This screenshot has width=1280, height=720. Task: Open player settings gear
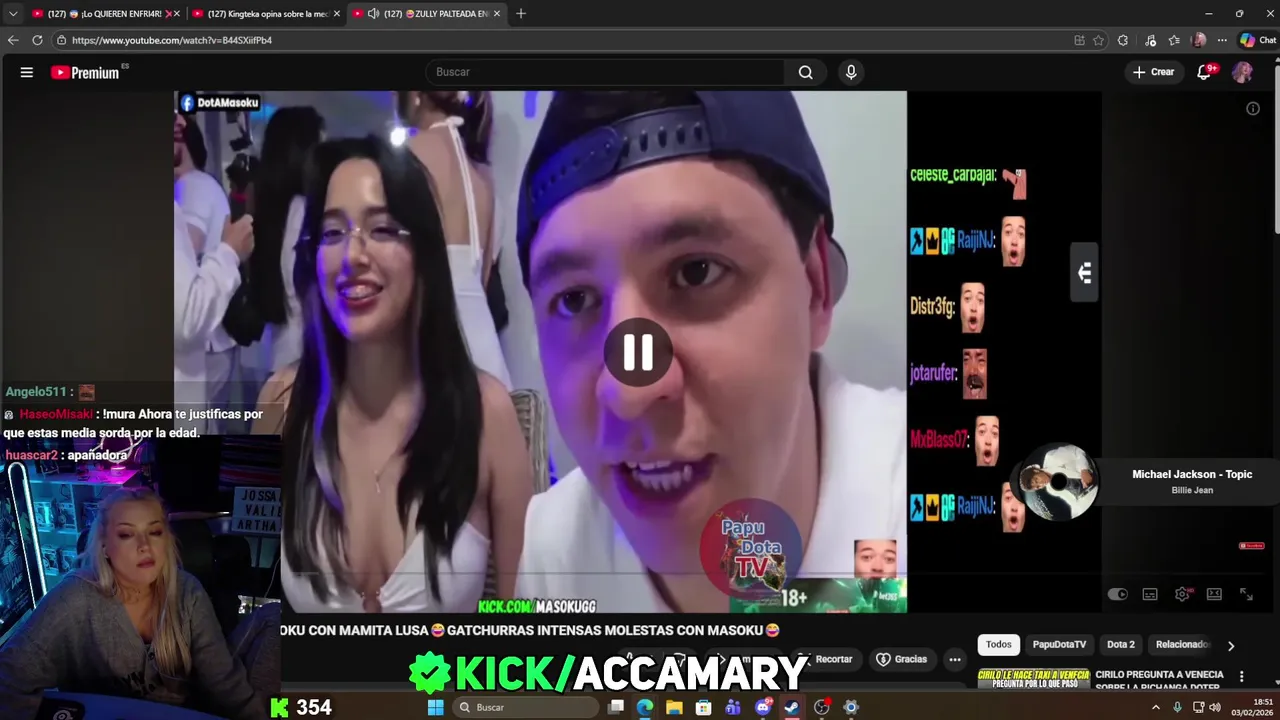(1182, 594)
